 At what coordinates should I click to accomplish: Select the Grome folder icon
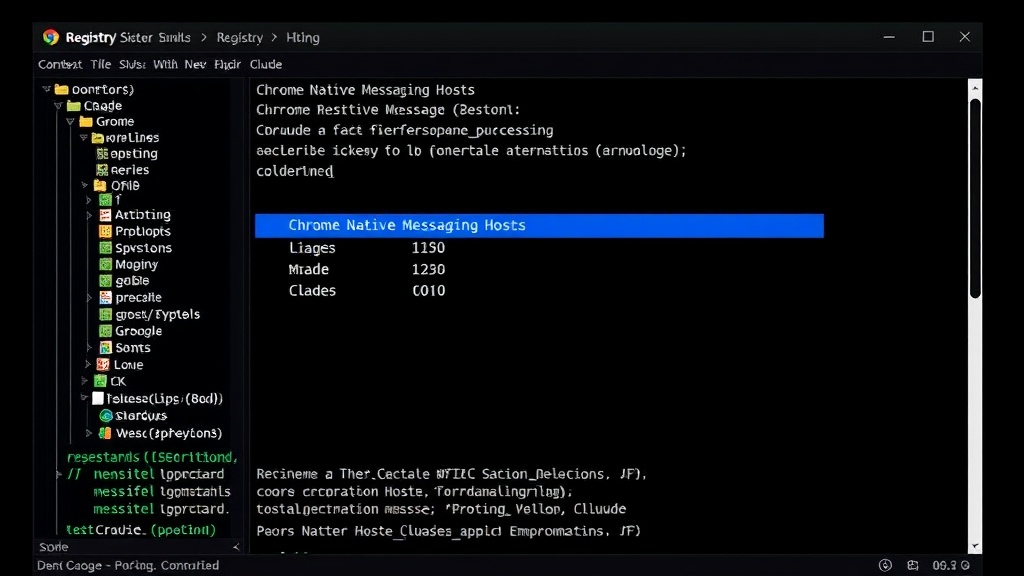(x=86, y=121)
